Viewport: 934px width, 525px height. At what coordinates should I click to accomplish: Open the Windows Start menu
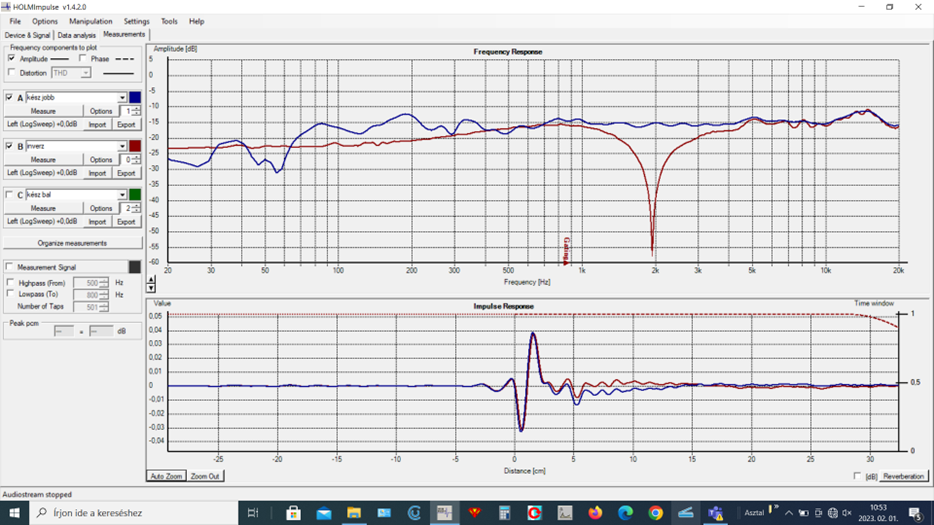14,512
